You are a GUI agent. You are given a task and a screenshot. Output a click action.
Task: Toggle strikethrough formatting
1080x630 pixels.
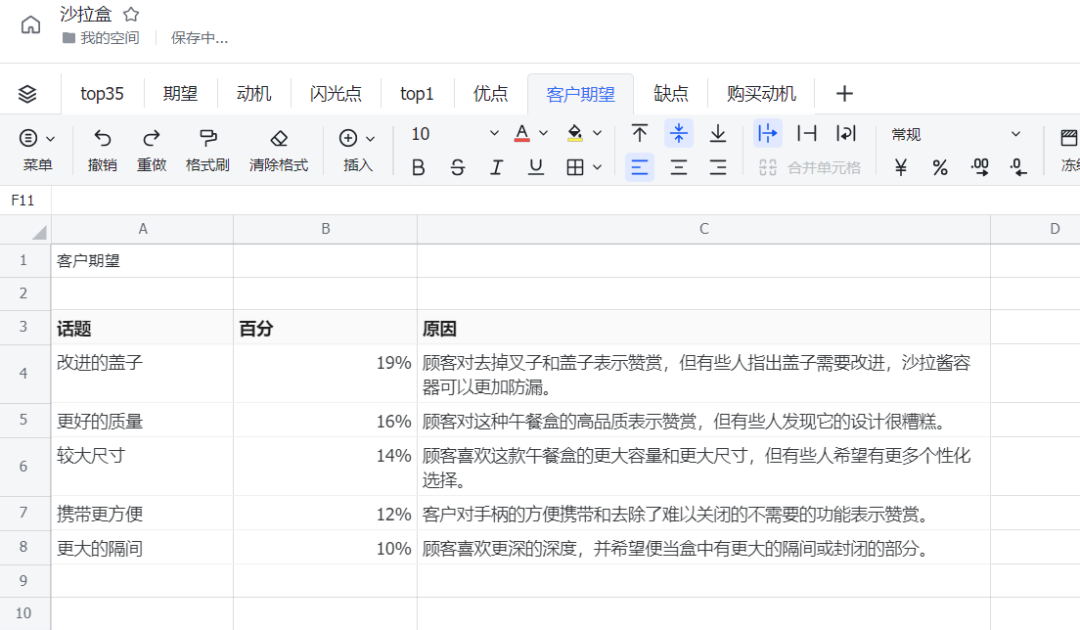click(x=457, y=167)
